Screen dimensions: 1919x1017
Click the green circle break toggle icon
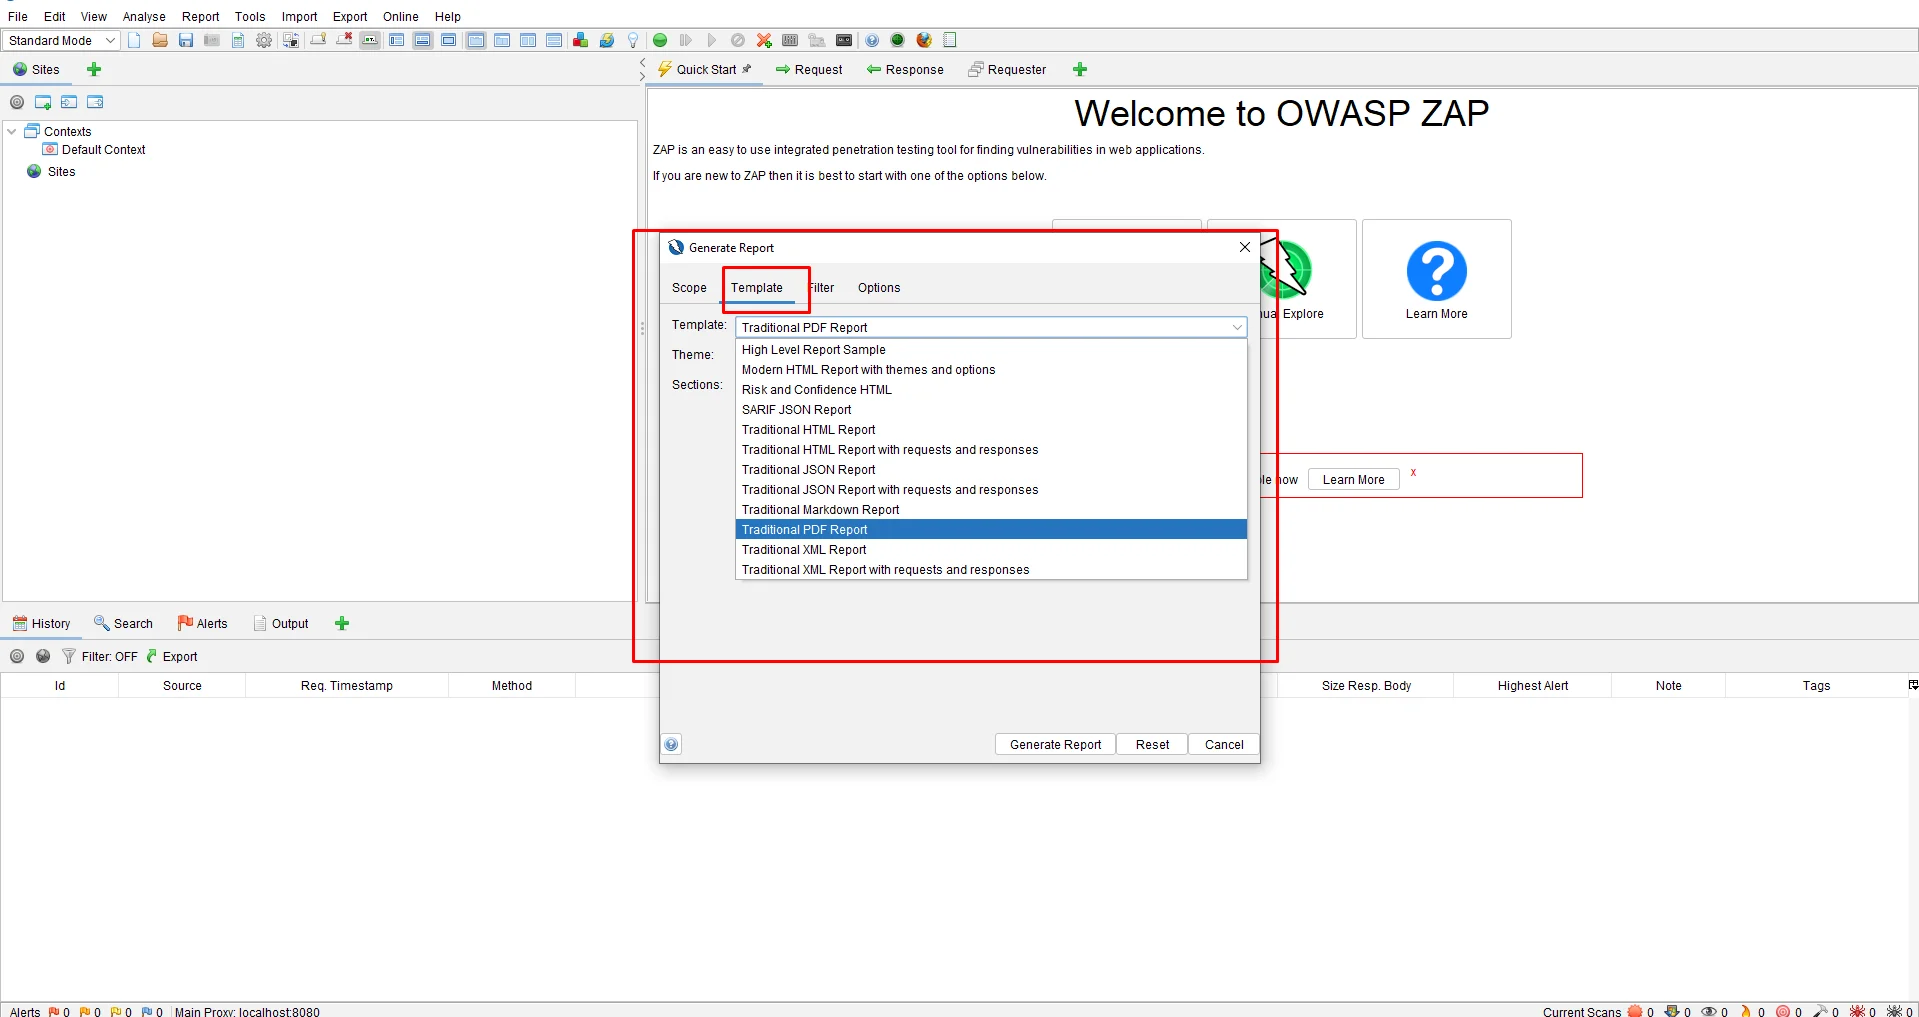[660, 40]
